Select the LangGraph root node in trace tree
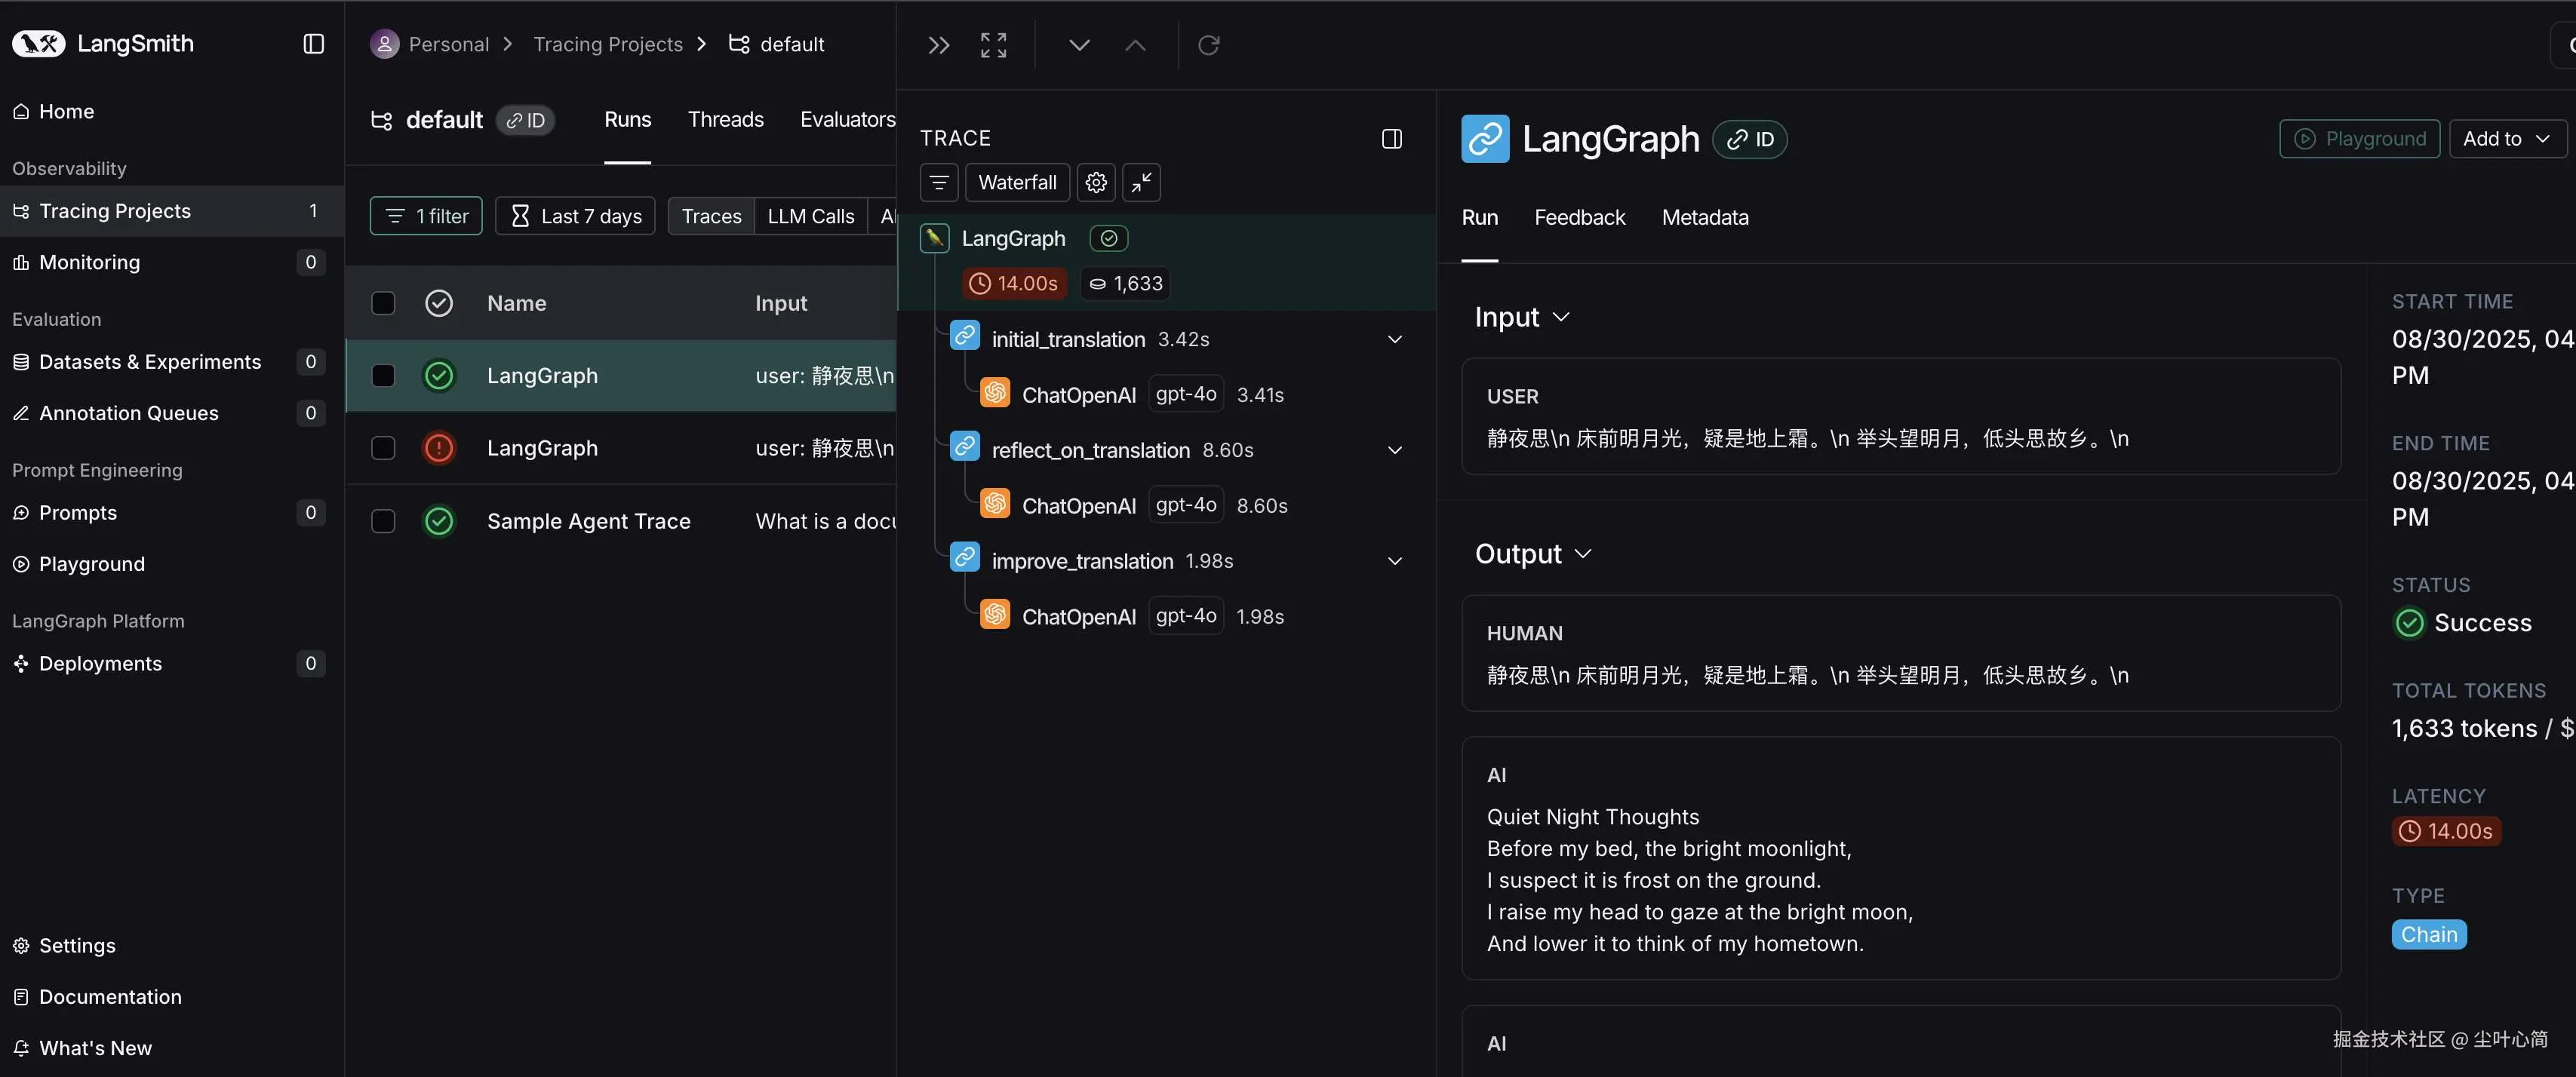The width and height of the screenshot is (2576, 1077). 1166,262
